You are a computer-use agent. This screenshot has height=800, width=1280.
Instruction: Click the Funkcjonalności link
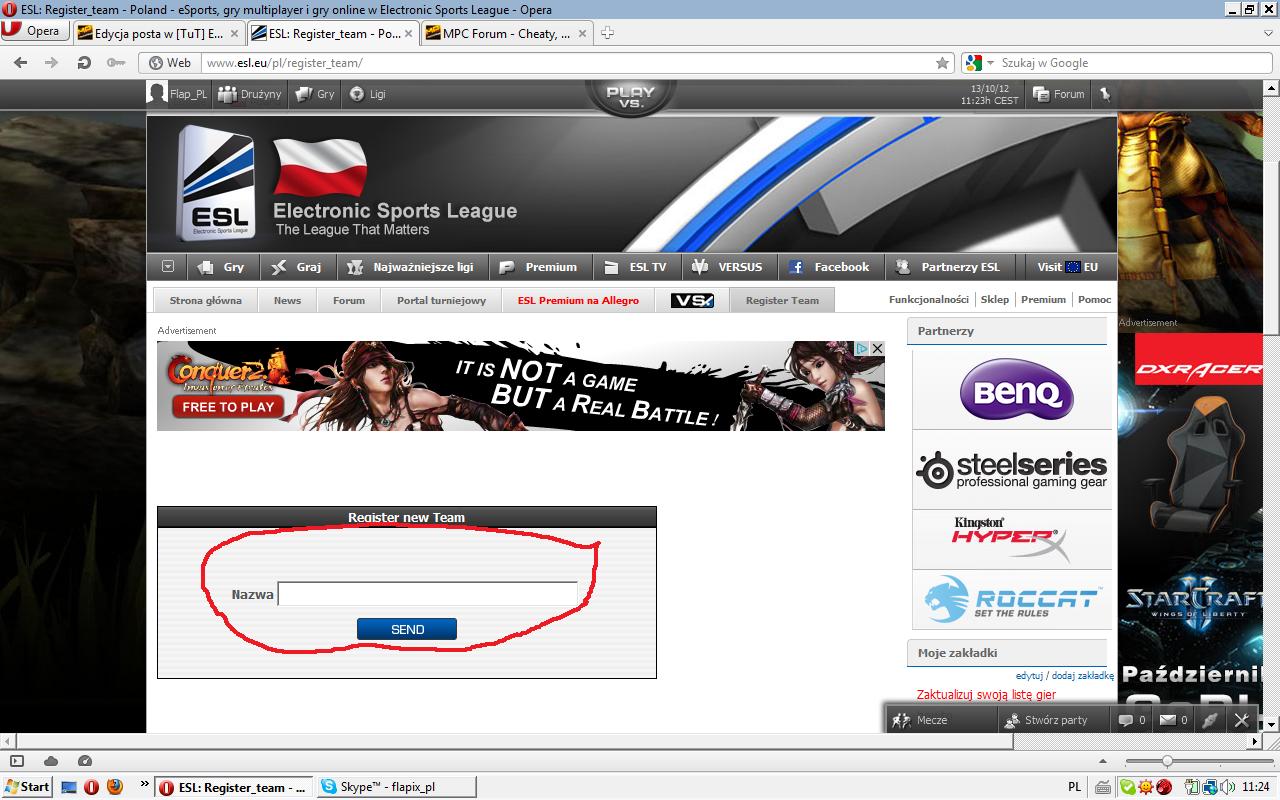point(928,299)
